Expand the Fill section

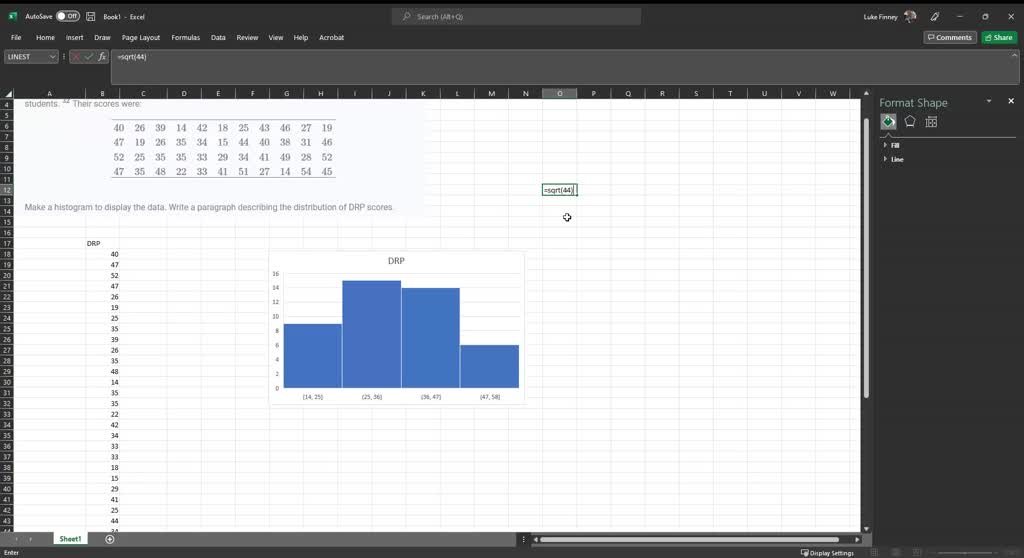894,145
